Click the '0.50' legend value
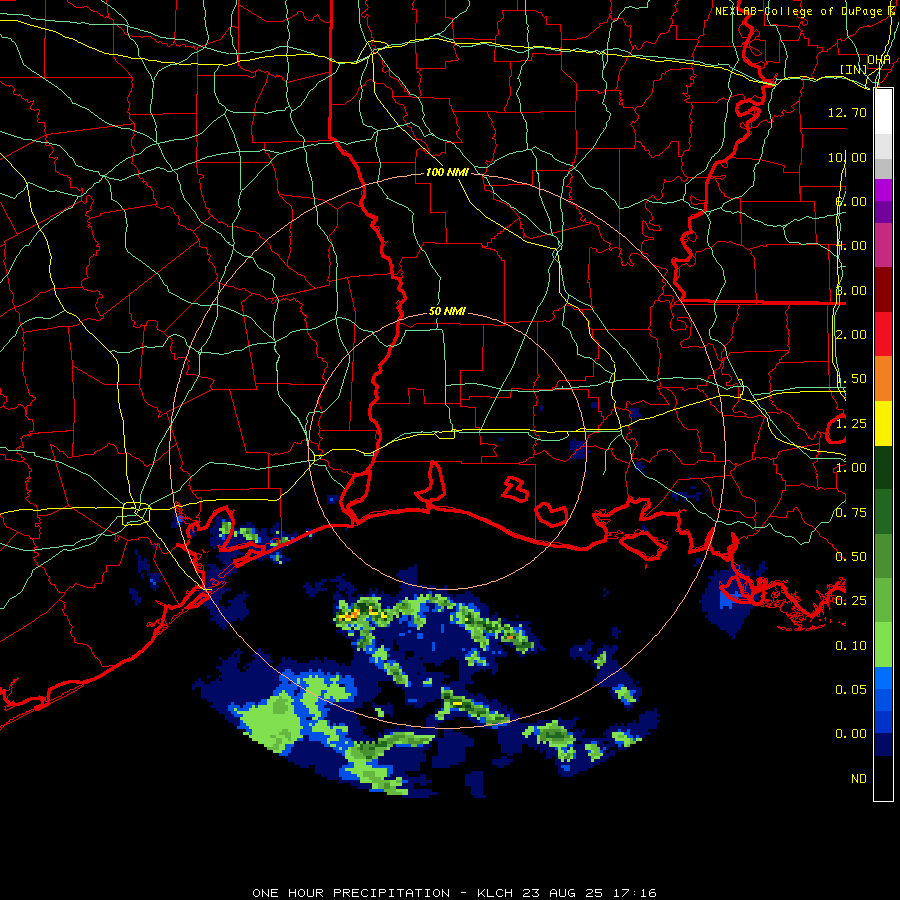 pos(851,557)
